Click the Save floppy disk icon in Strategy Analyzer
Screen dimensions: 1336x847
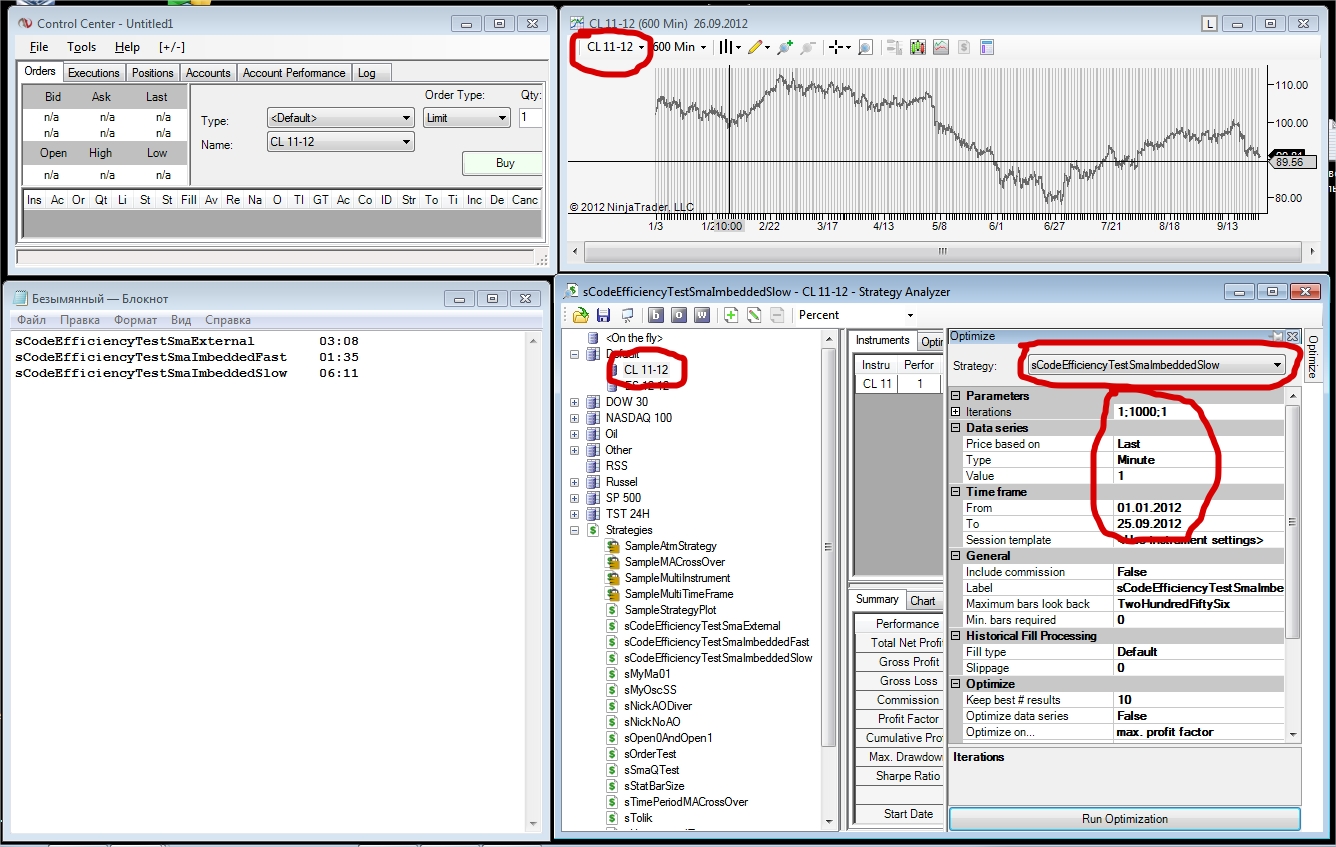(603, 315)
